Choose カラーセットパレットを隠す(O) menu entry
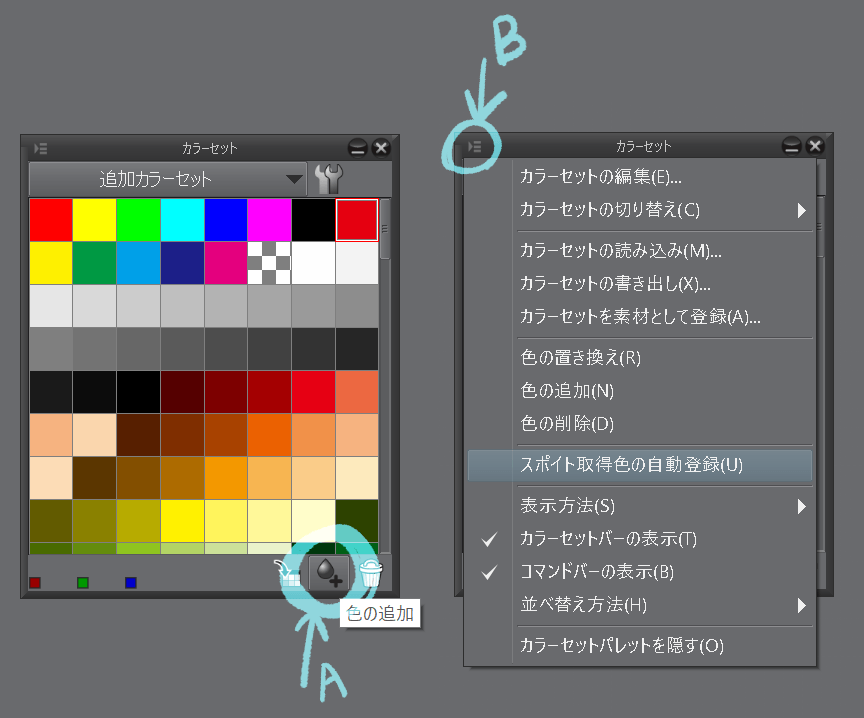864x718 pixels. 621,646
